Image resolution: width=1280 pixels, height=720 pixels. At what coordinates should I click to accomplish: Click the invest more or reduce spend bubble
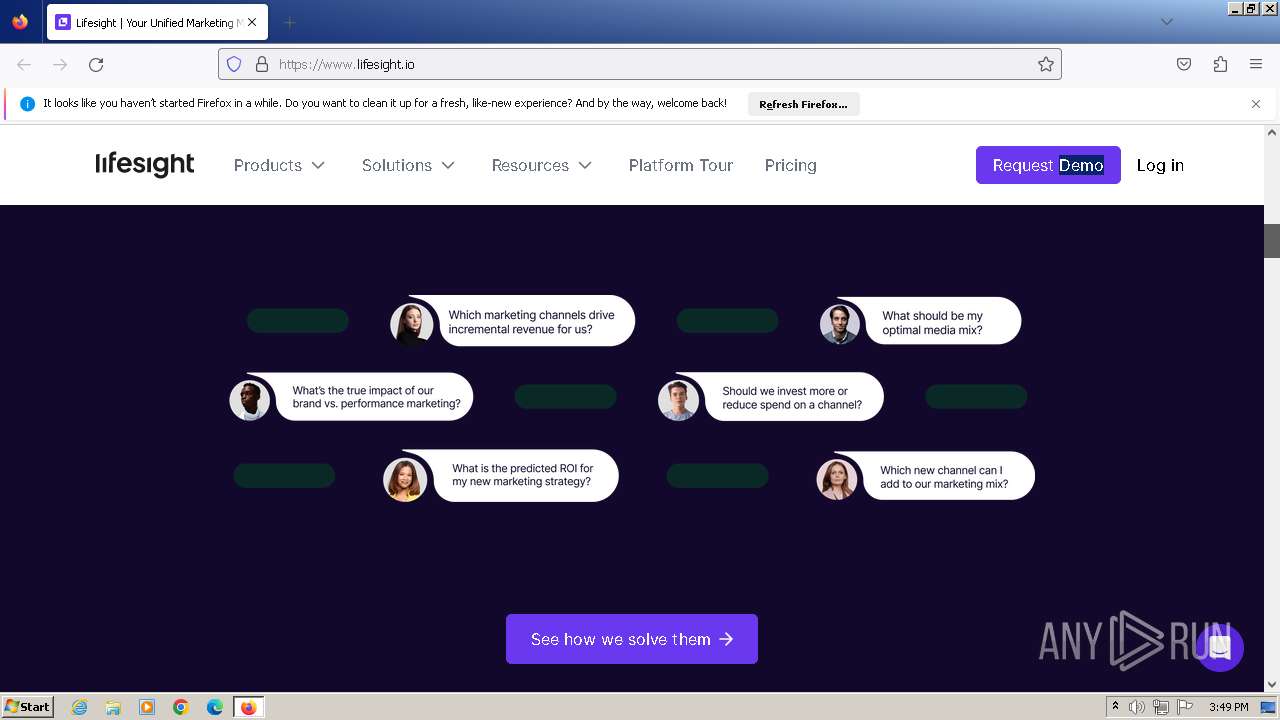[x=796, y=397]
